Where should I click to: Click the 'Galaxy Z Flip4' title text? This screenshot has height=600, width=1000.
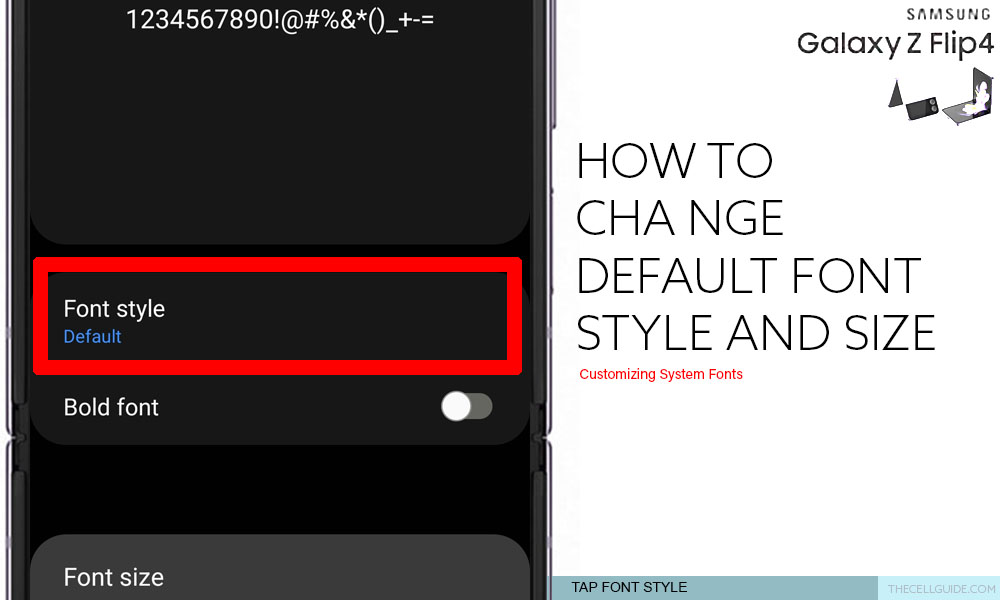895,44
